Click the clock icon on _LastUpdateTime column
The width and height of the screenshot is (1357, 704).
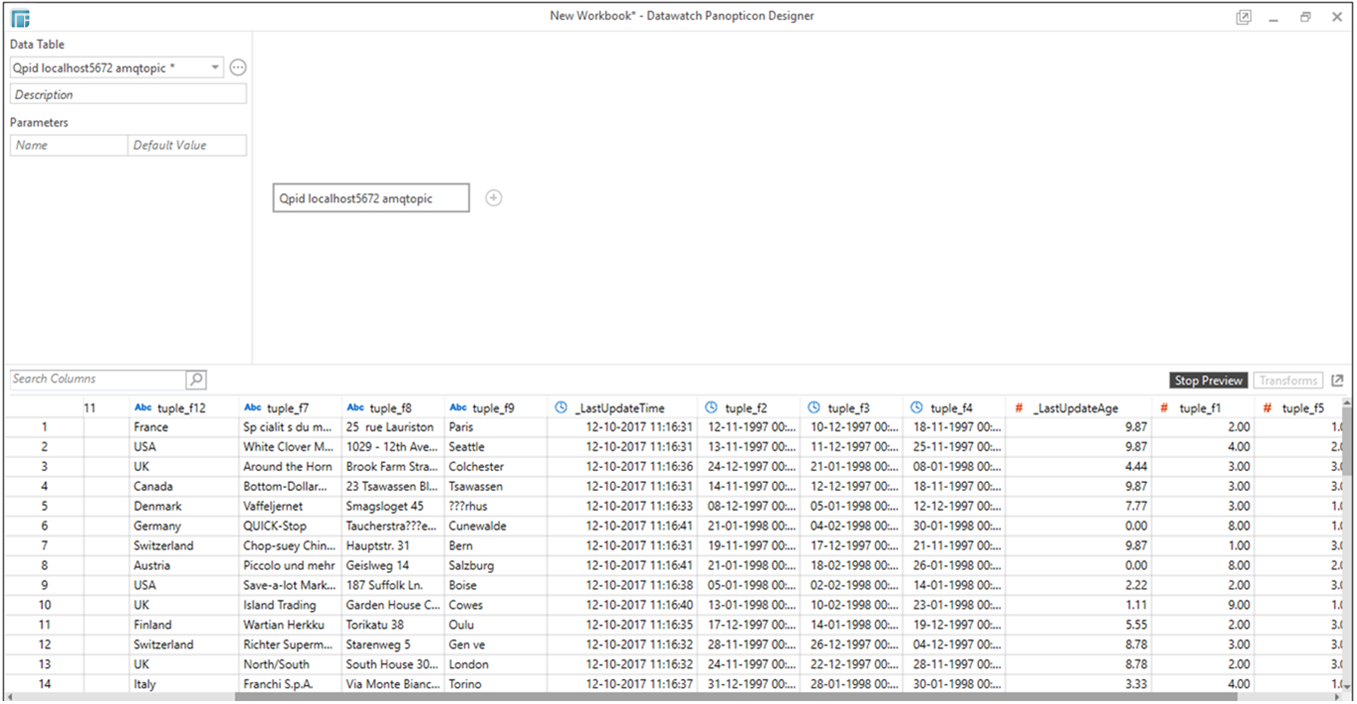pyautogui.click(x=561, y=408)
